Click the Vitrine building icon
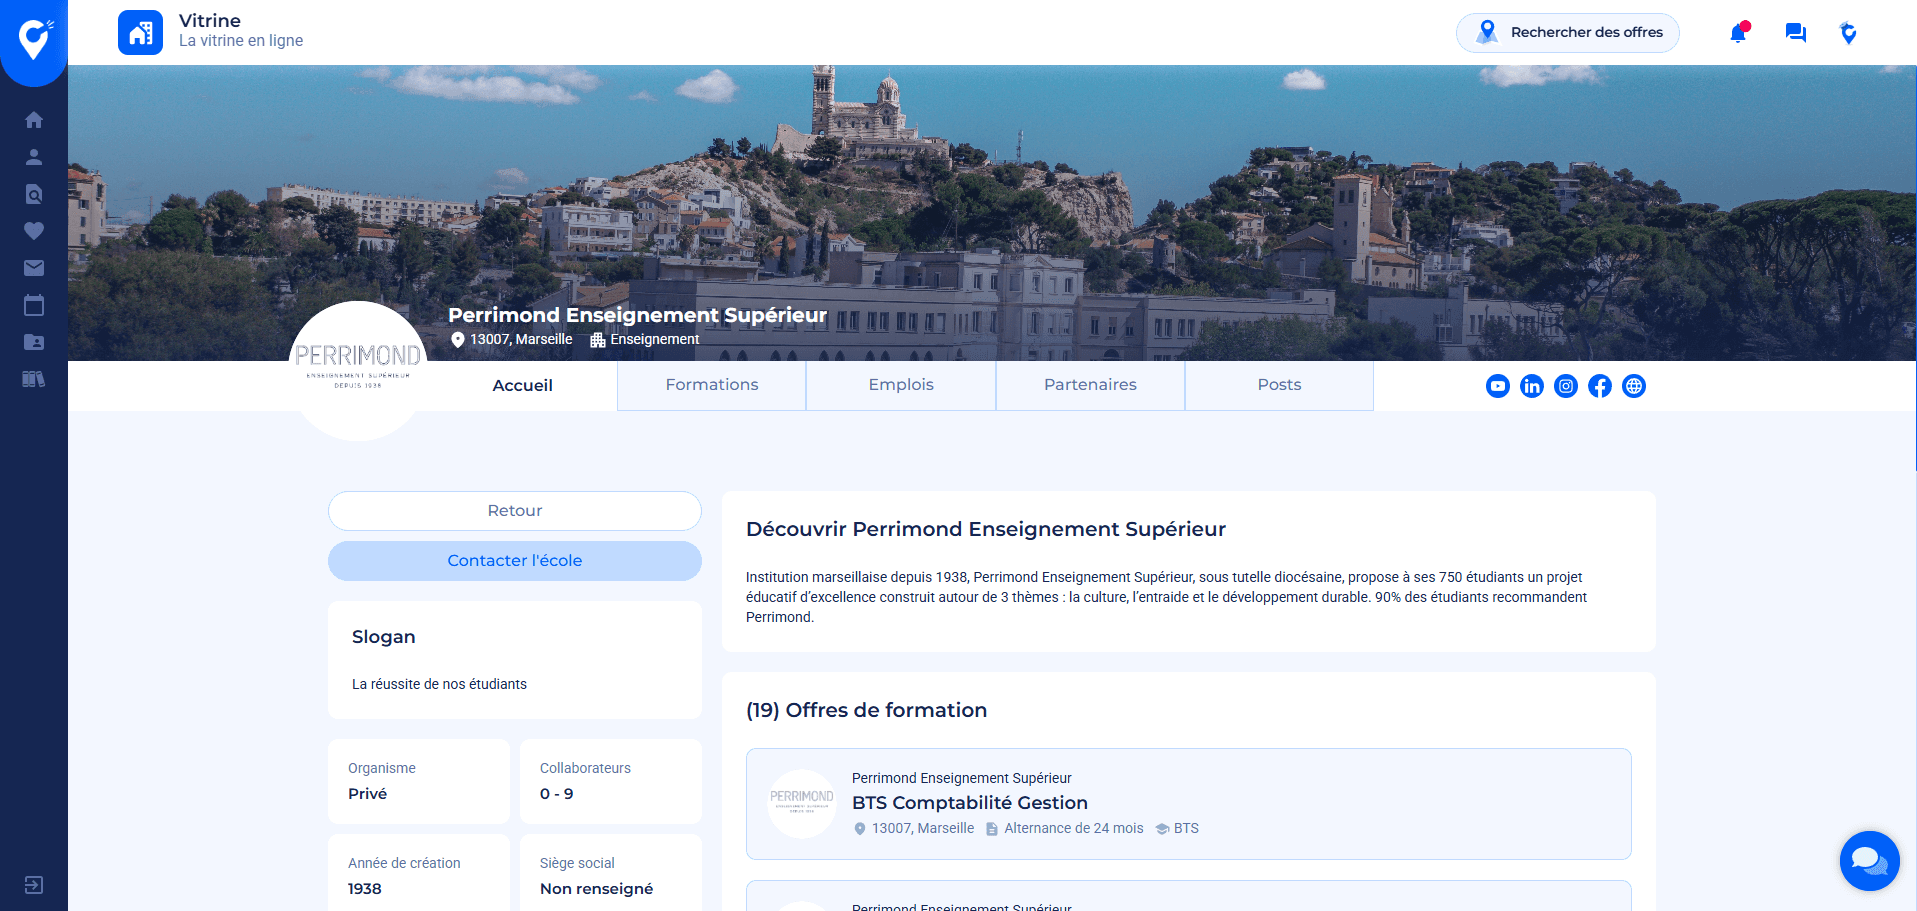The height and width of the screenshot is (911, 1917). point(140,33)
